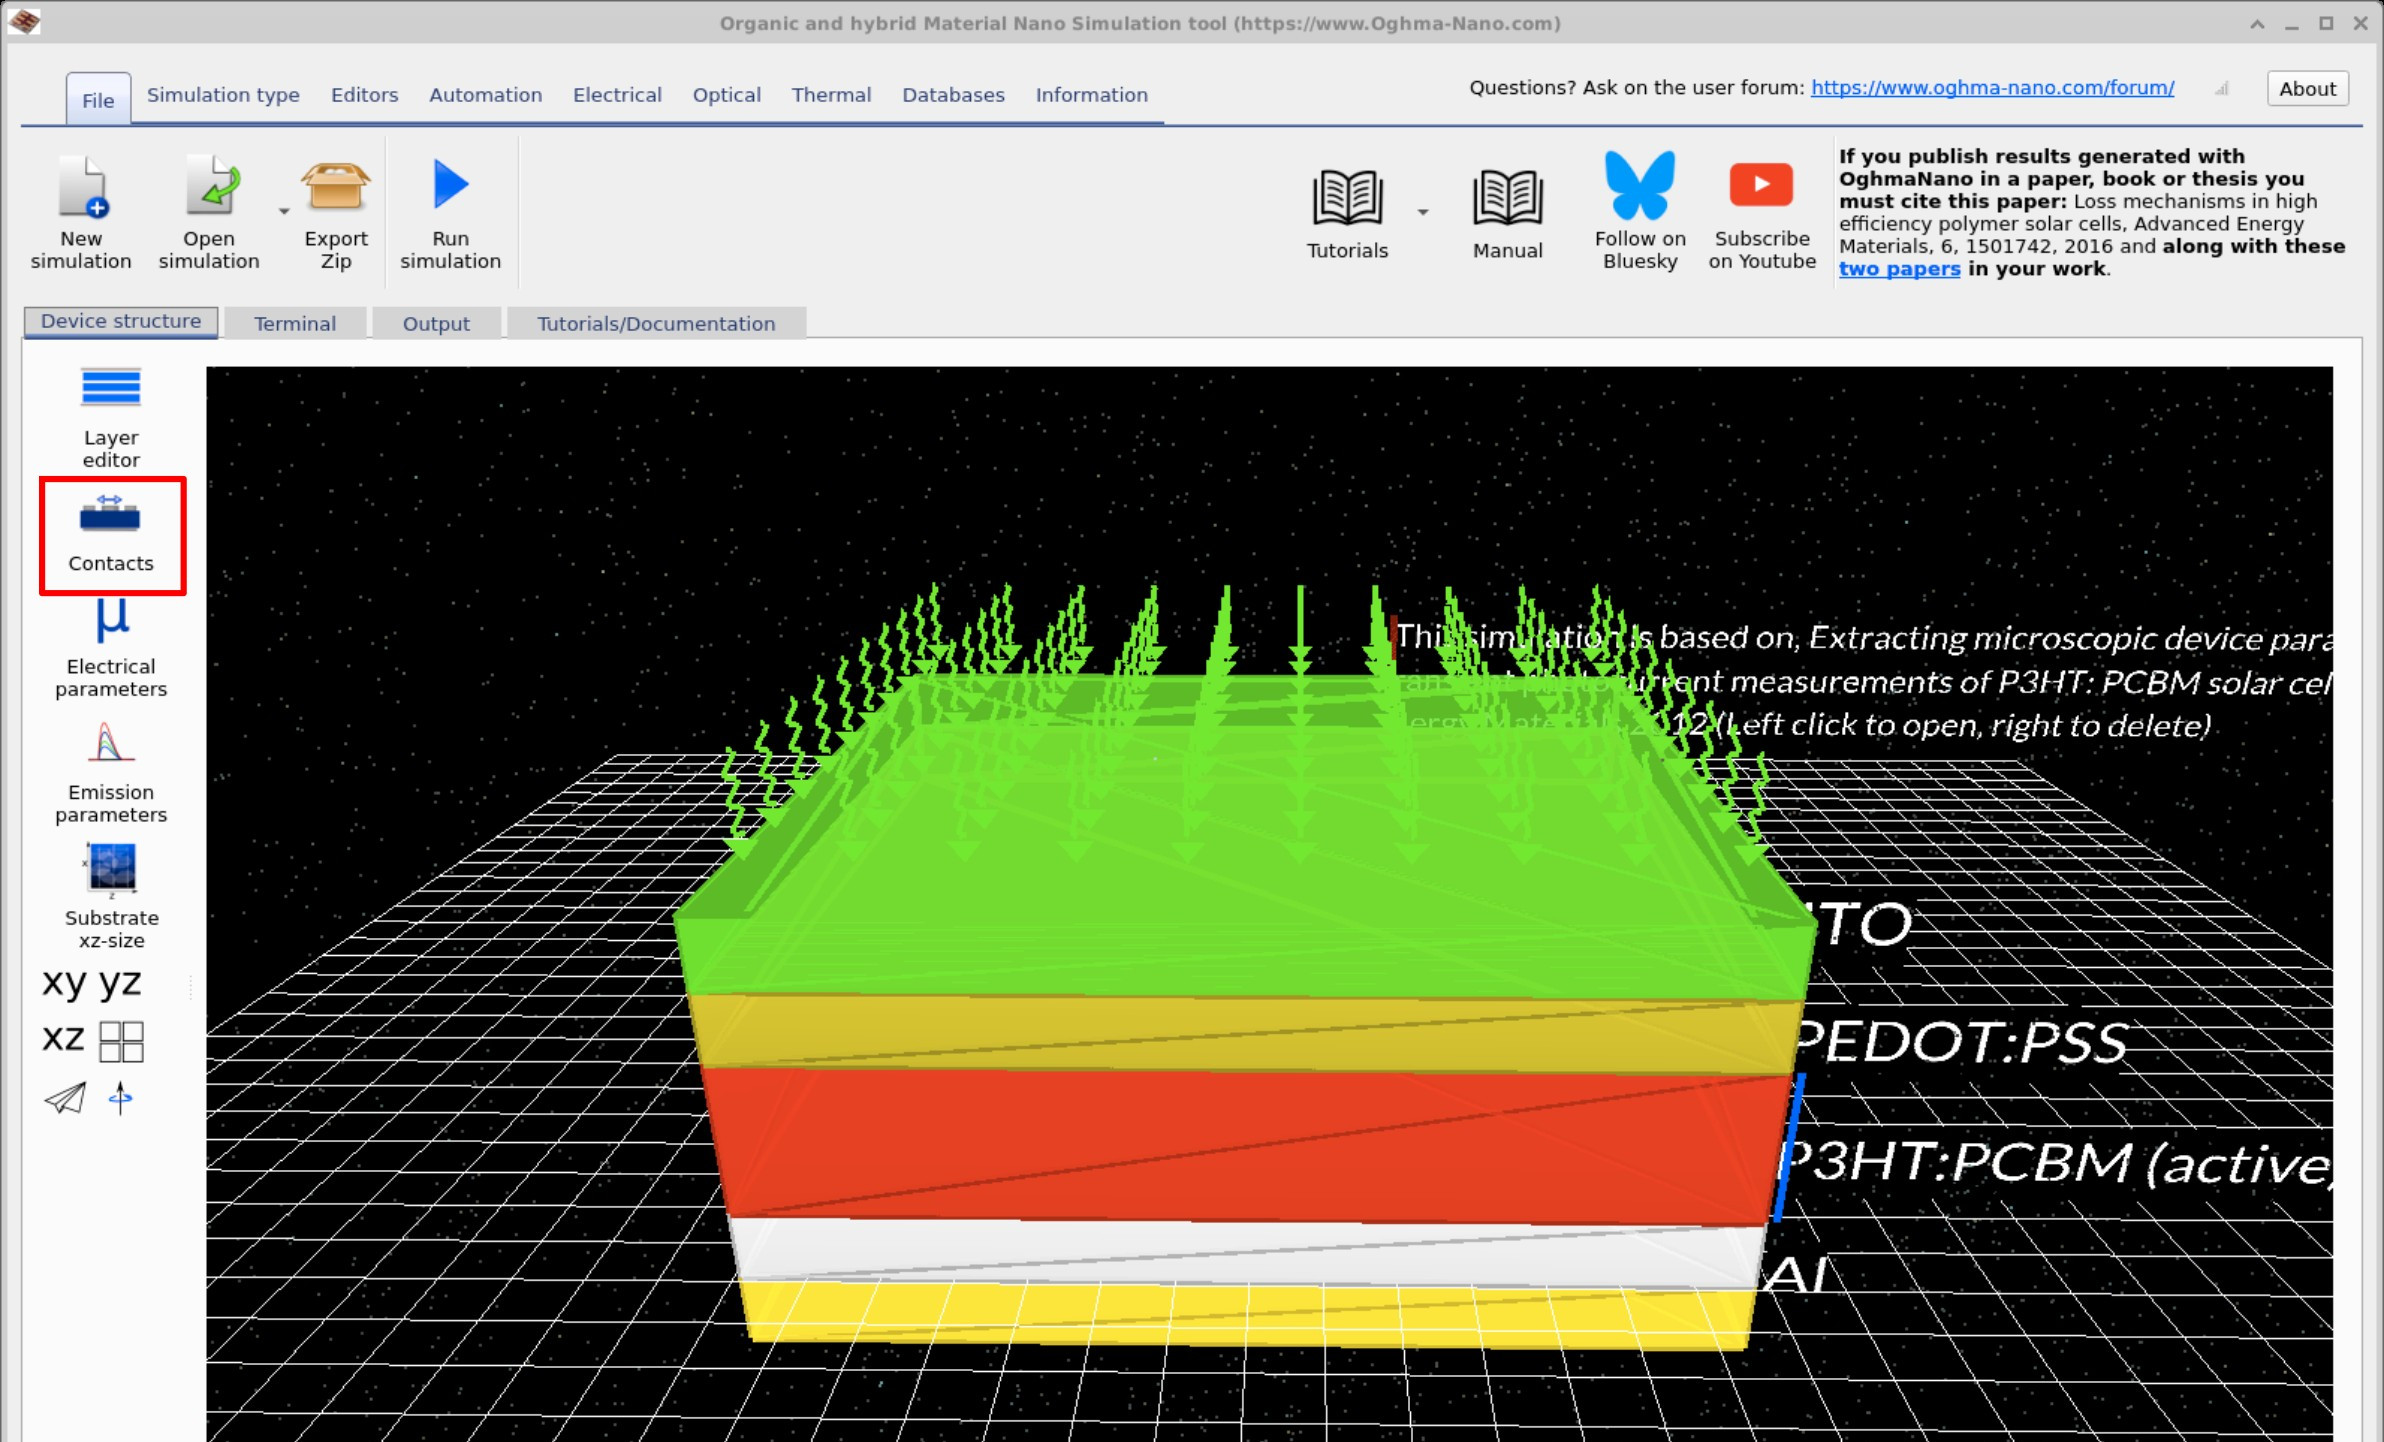This screenshot has height=1442, width=2384.
Task: Click the About button
Action: tap(2307, 88)
